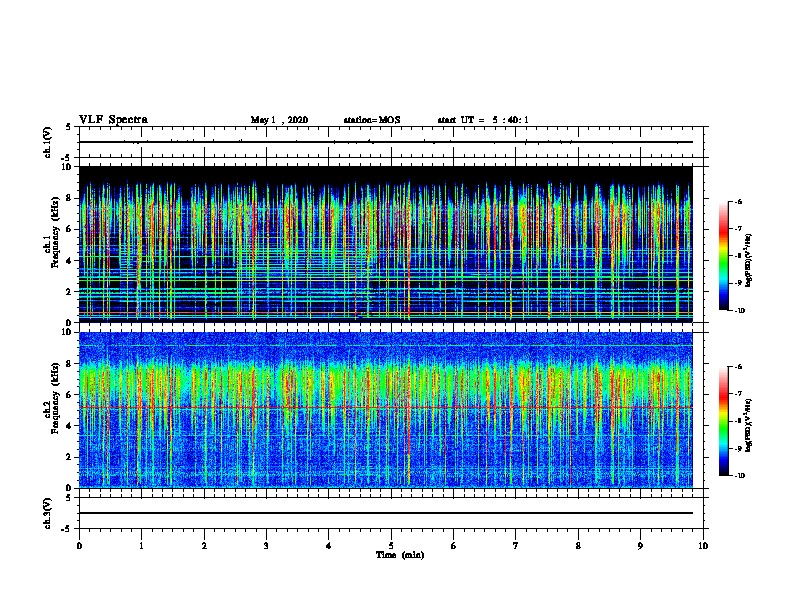Click the ch.2 spectrogram plot area
This screenshot has width=792, height=612.
click(386, 410)
